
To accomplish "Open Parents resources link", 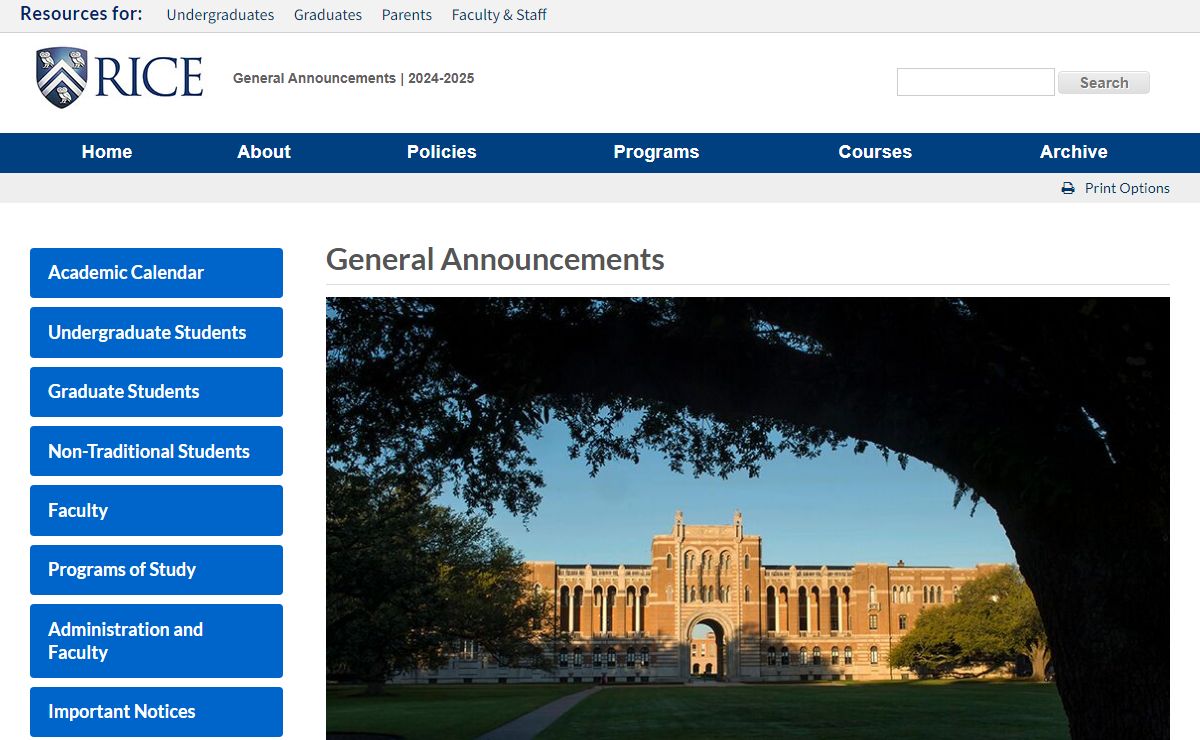I will (407, 15).
